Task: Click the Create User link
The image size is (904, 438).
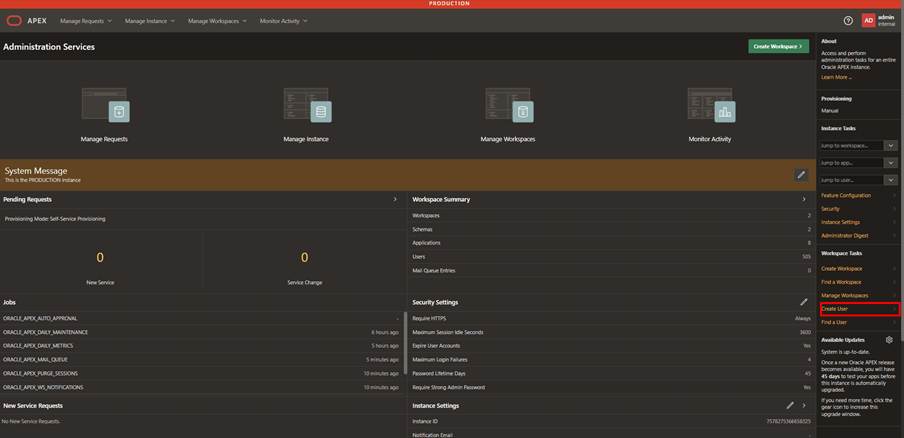Action: pos(834,309)
